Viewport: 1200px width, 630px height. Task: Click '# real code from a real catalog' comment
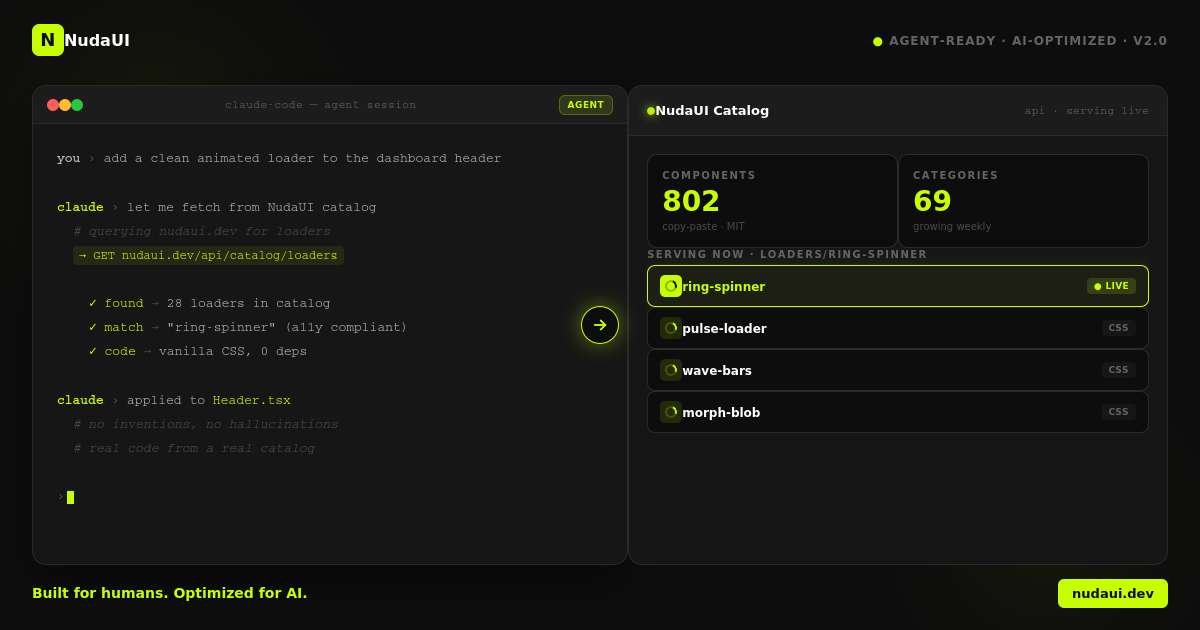pyautogui.click(x=194, y=448)
